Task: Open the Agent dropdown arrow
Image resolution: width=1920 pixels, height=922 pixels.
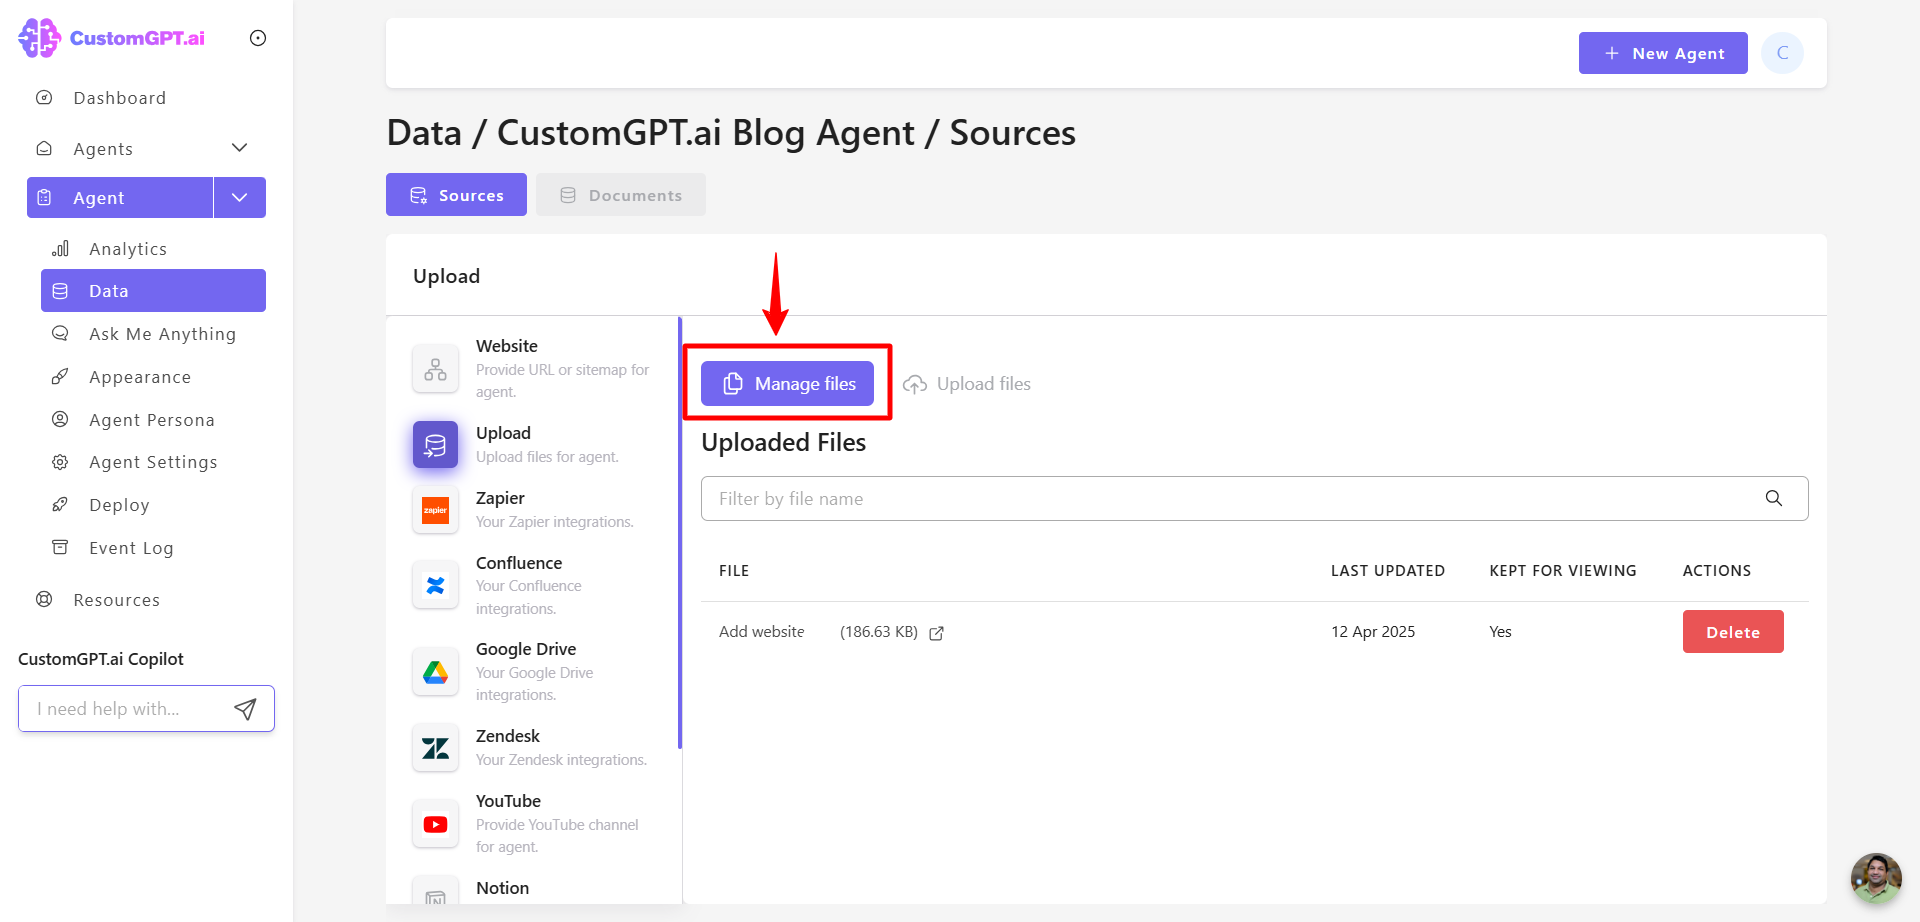Action: click(x=240, y=198)
